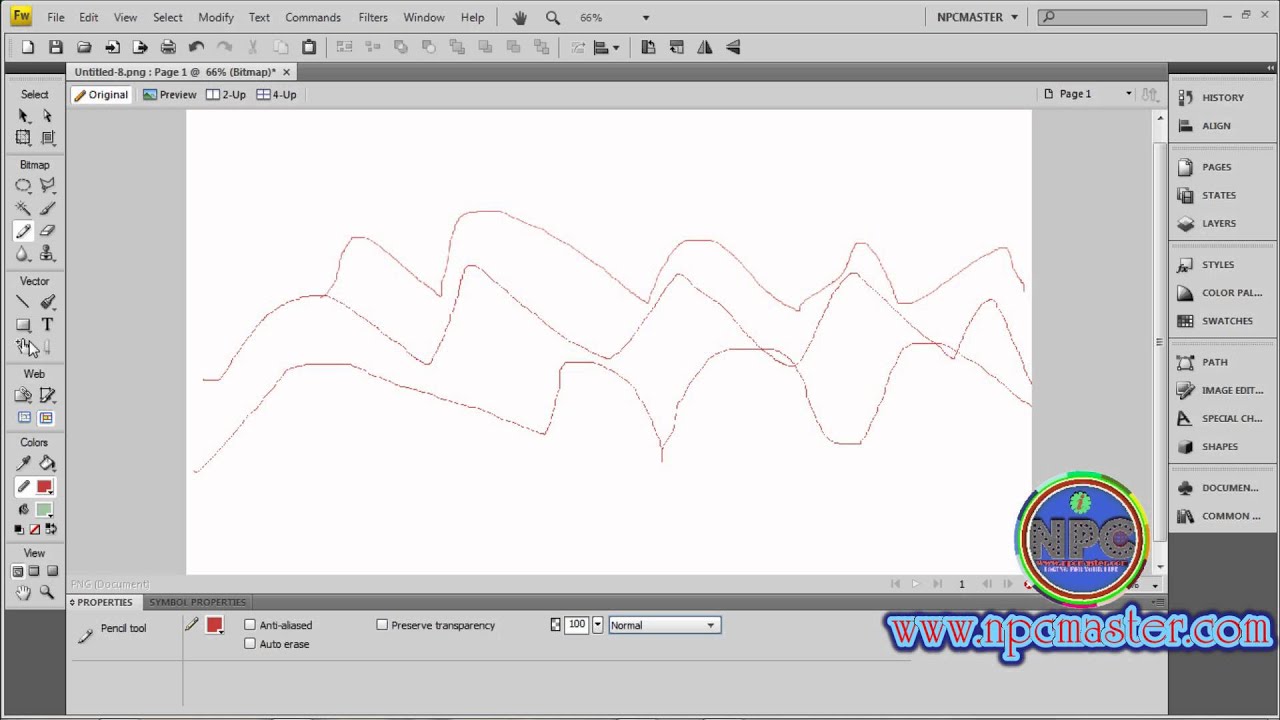Image resolution: width=1280 pixels, height=720 pixels.
Task: Select the Pointer tool
Action: click(x=23, y=116)
